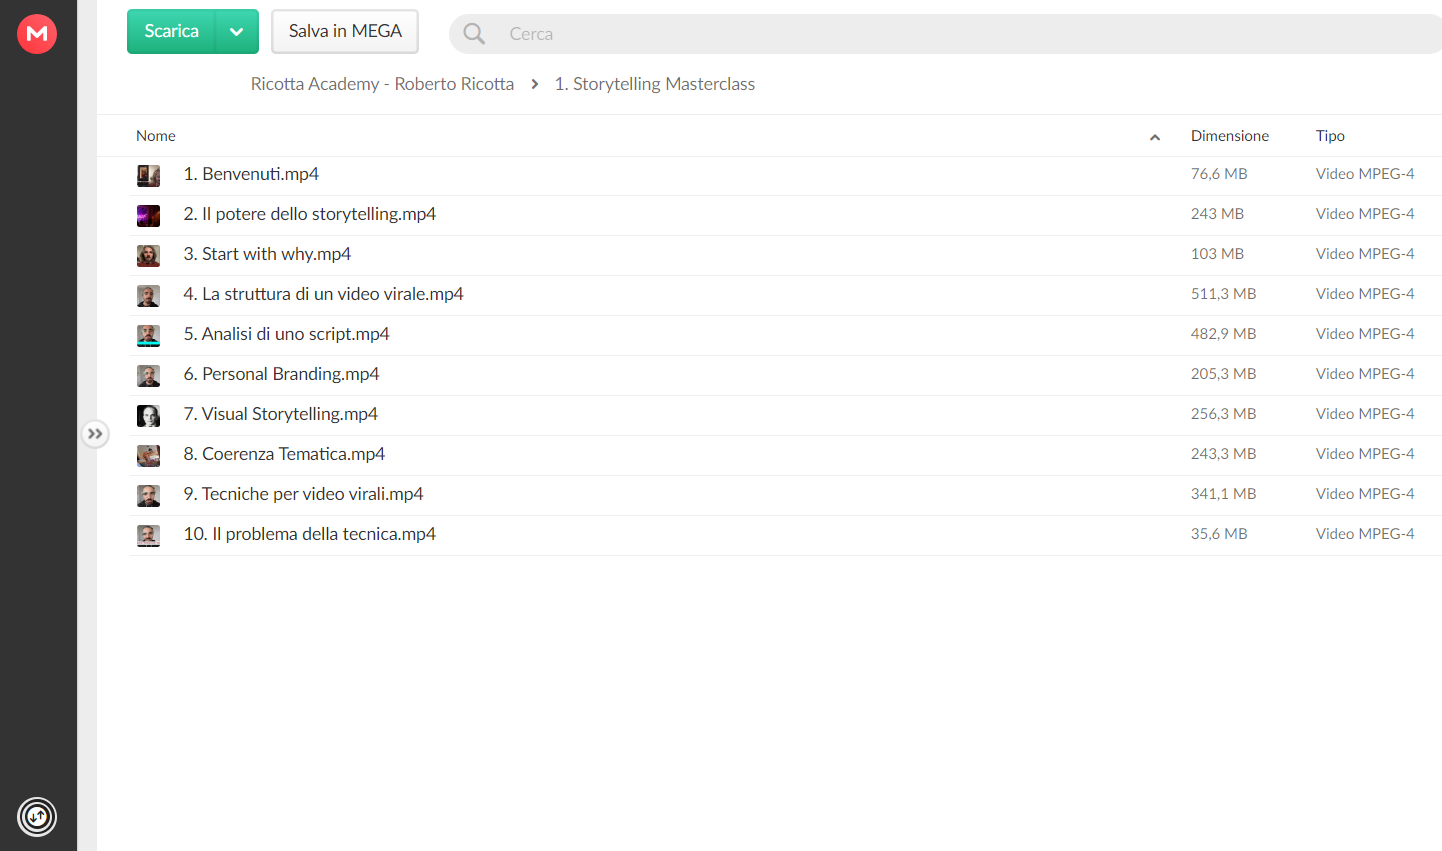The width and height of the screenshot is (1442, 851).
Task: Sort files by Dimensione column
Action: 1230,136
